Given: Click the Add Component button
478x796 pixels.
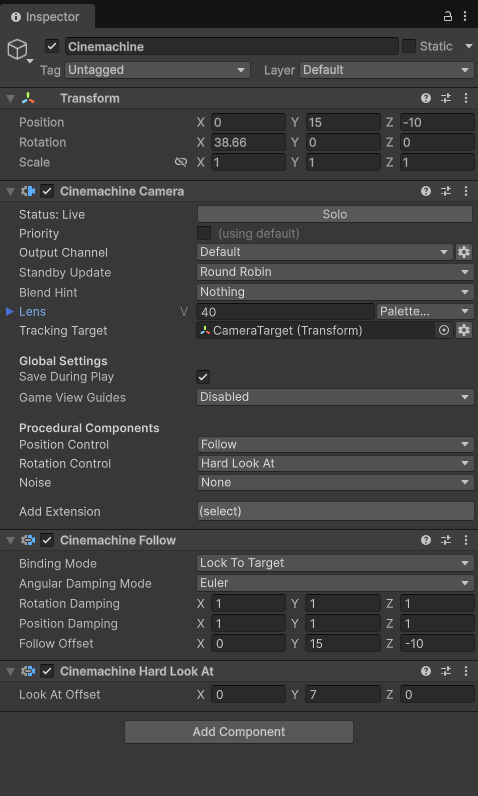Looking at the screenshot, I should [239, 732].
